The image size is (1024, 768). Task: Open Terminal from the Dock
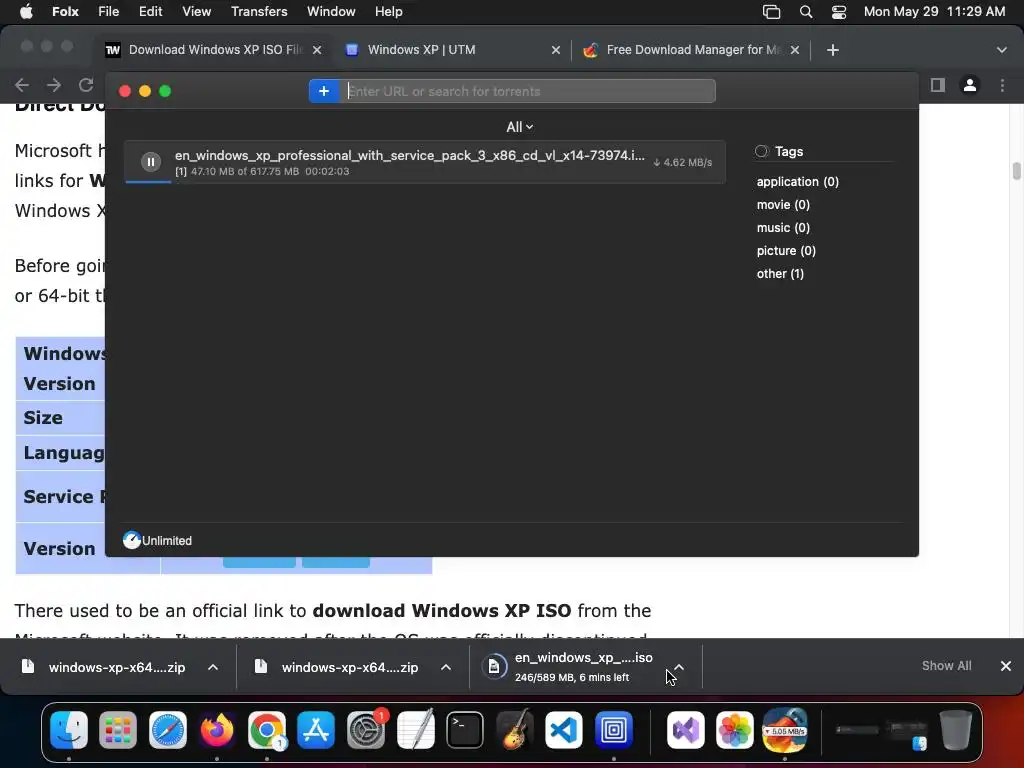(465, 729)
